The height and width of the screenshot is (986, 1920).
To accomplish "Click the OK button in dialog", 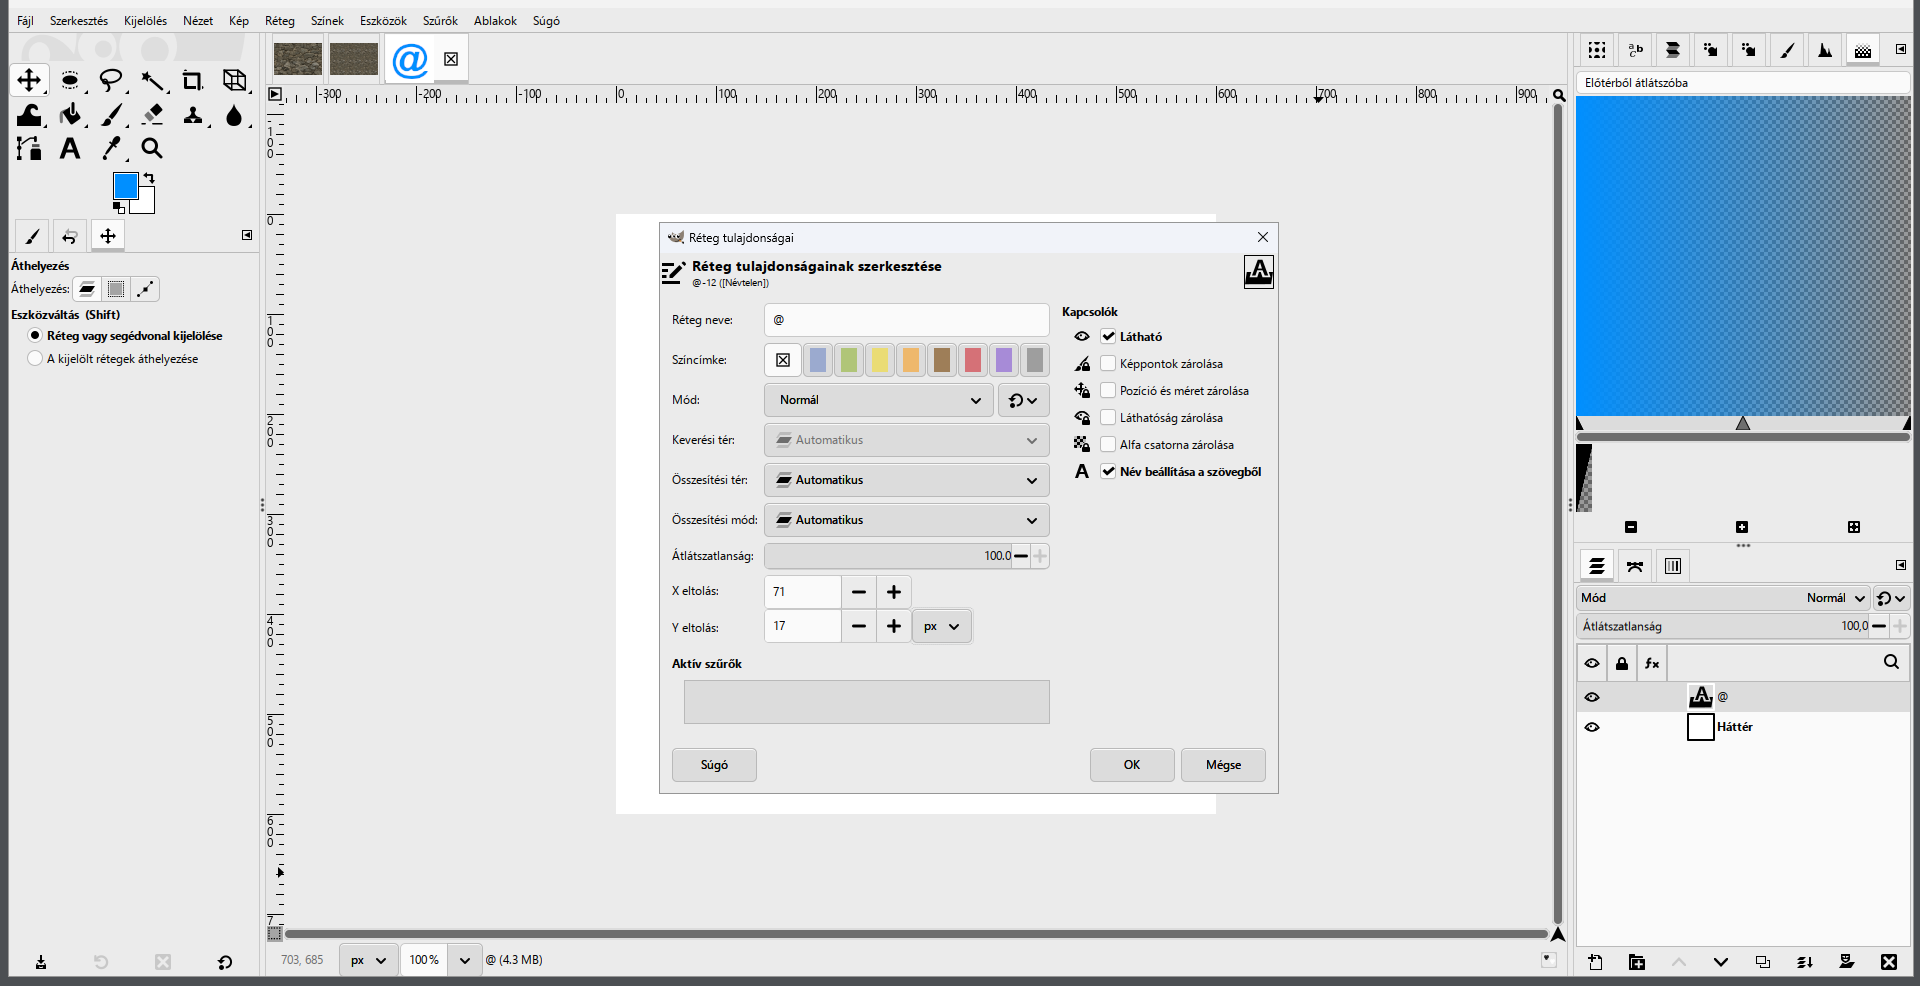I will [1132, 765].
